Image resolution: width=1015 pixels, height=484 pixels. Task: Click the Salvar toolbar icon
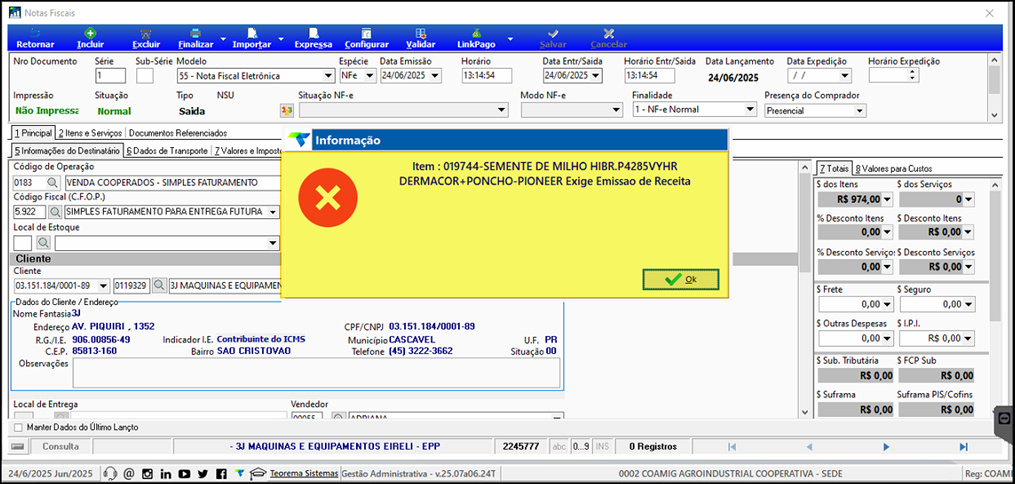click(x=553, y=34)
